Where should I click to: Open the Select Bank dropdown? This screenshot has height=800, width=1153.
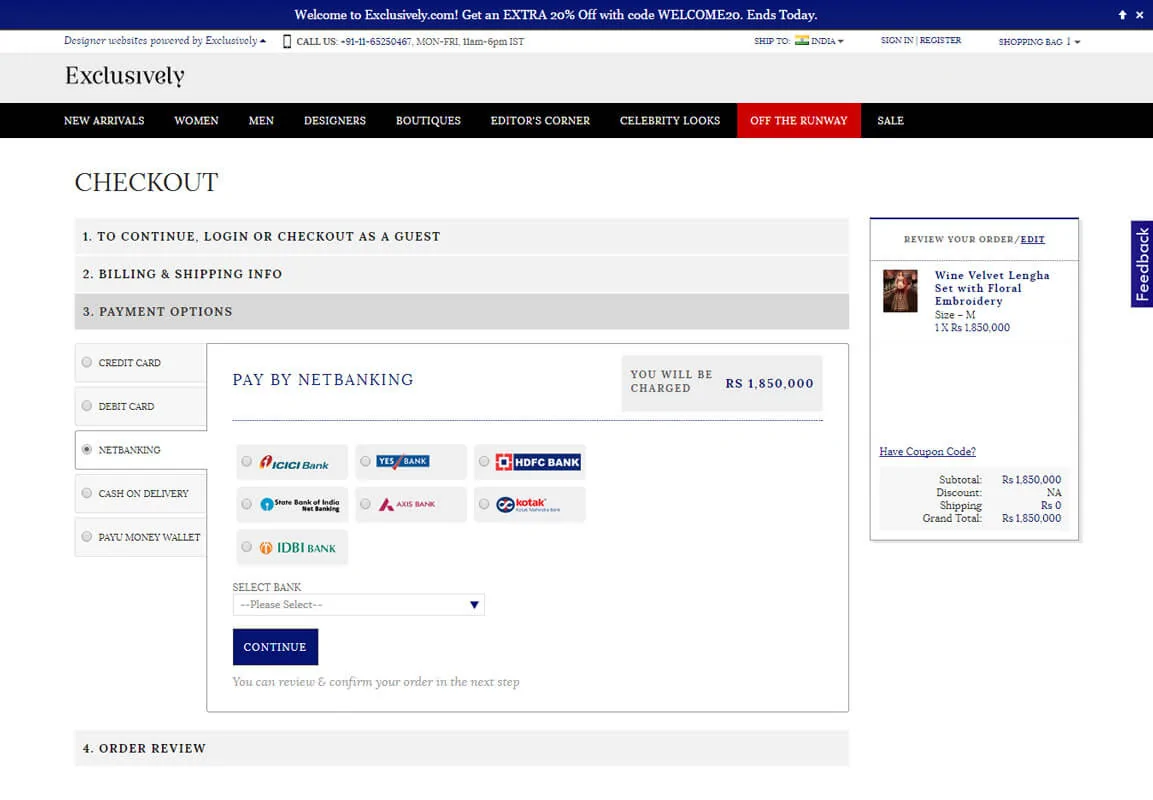[x=358, y=604]
